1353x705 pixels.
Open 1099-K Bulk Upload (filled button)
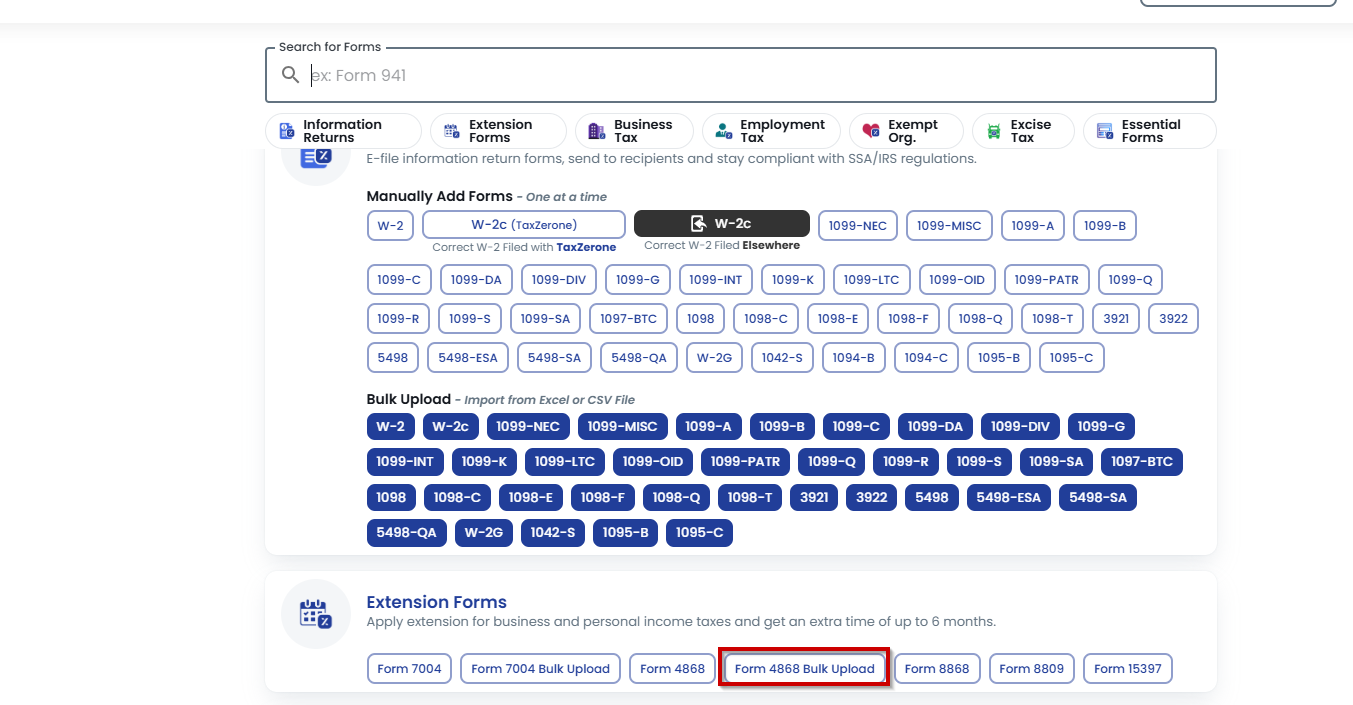(x=485, y=461)
